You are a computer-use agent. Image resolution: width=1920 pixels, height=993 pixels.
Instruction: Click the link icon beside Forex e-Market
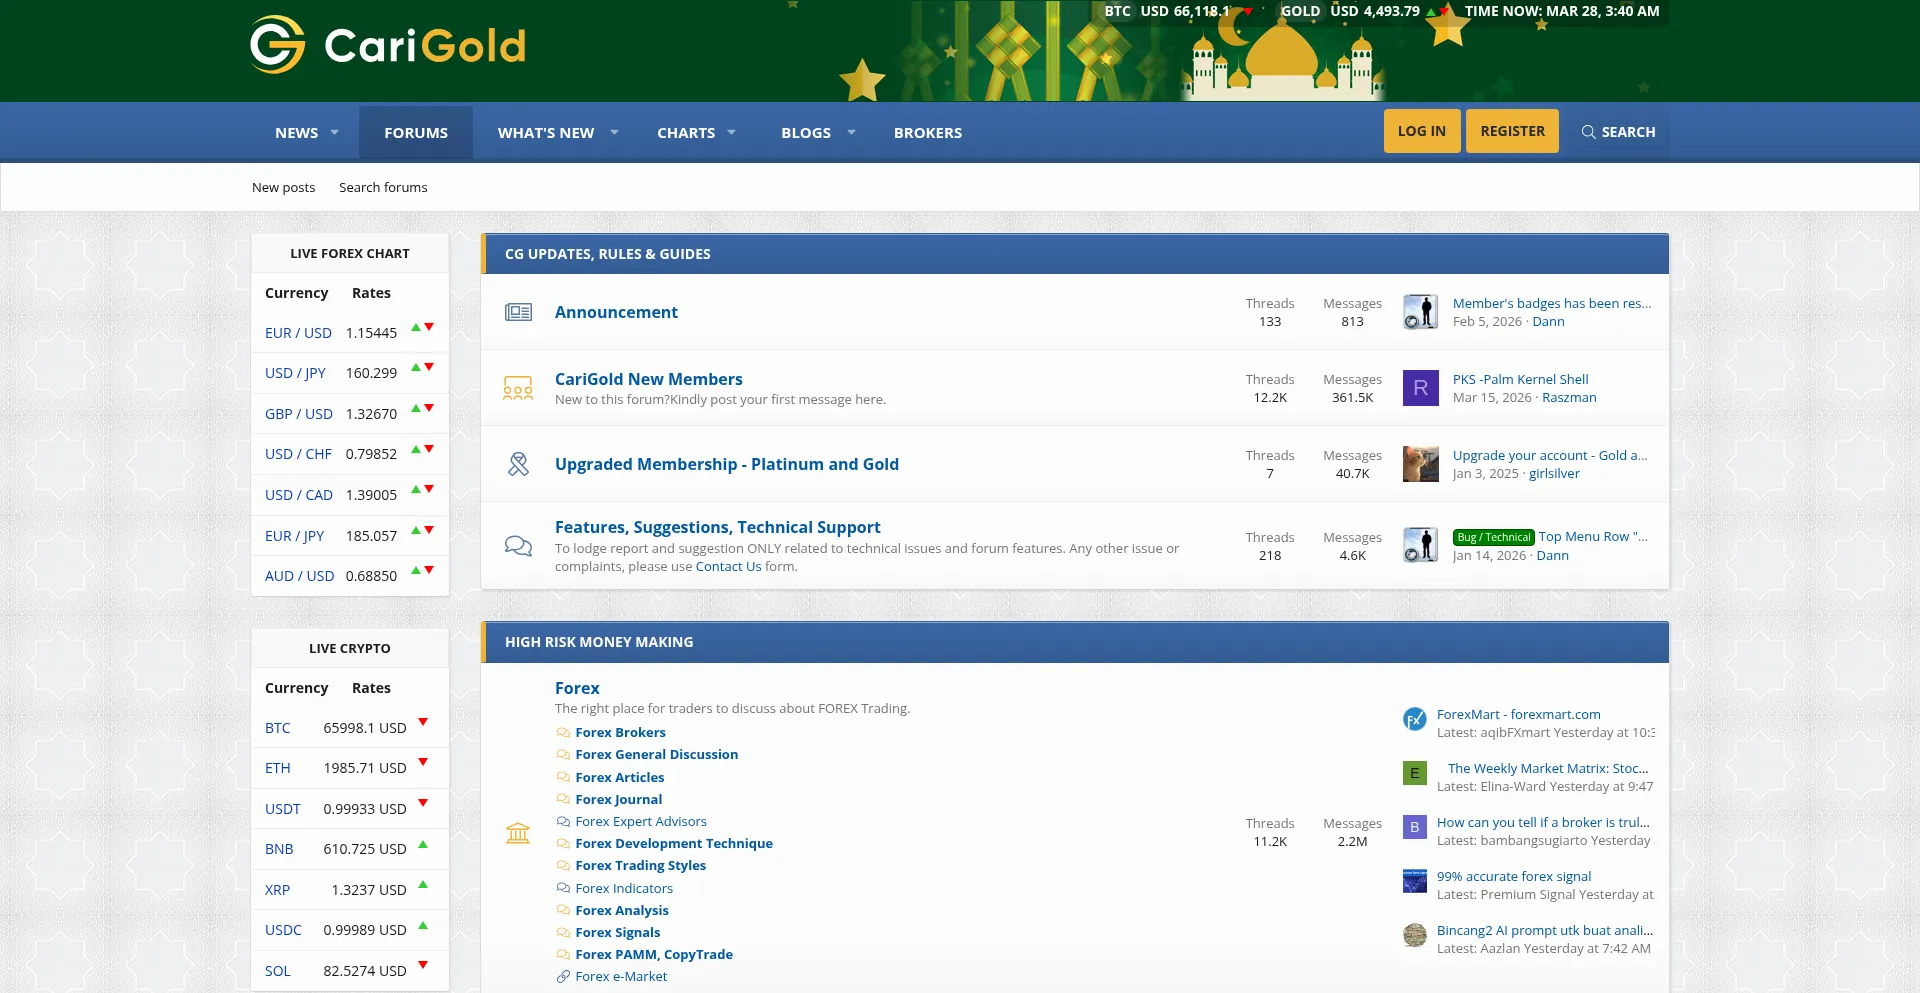click(564, 977)
